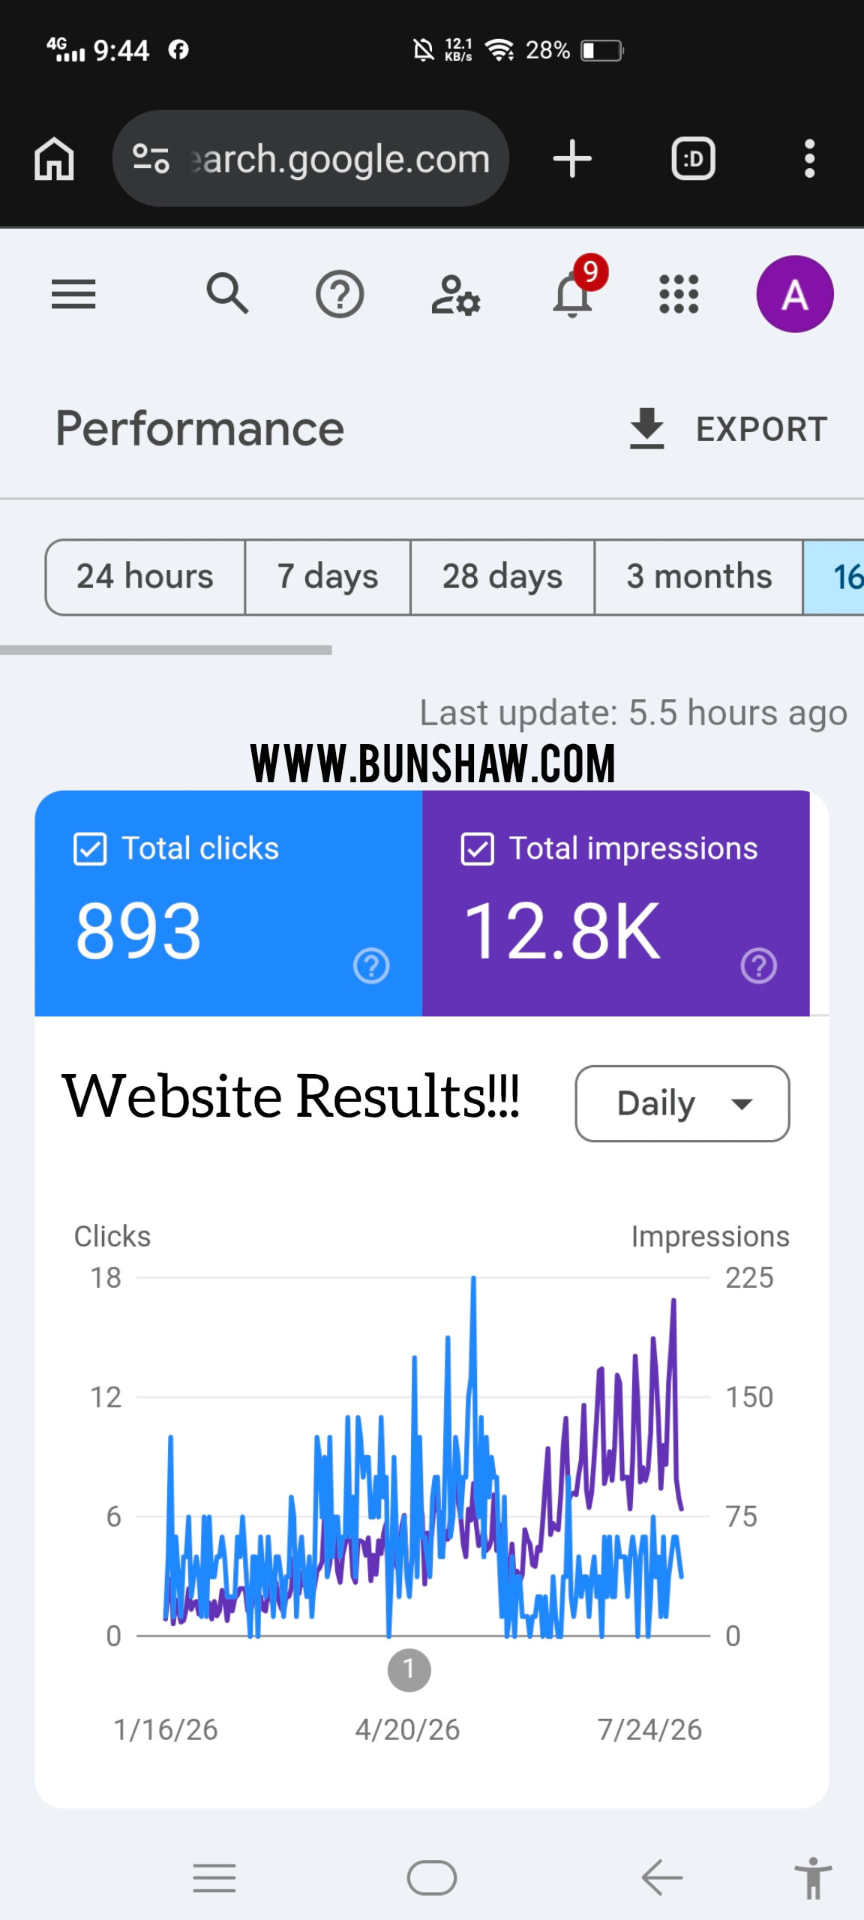Open help icon on Total impressions card
The height and width of the screenshot is (1920, 864).
[759, 966]
